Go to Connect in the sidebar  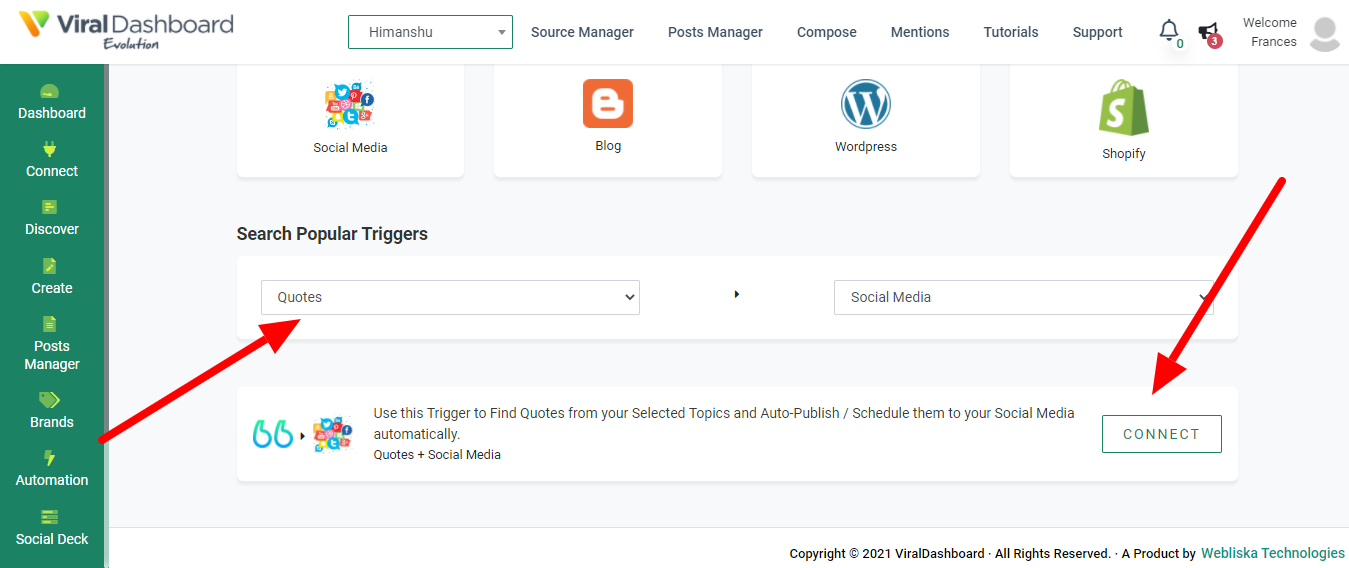point(52,161)
